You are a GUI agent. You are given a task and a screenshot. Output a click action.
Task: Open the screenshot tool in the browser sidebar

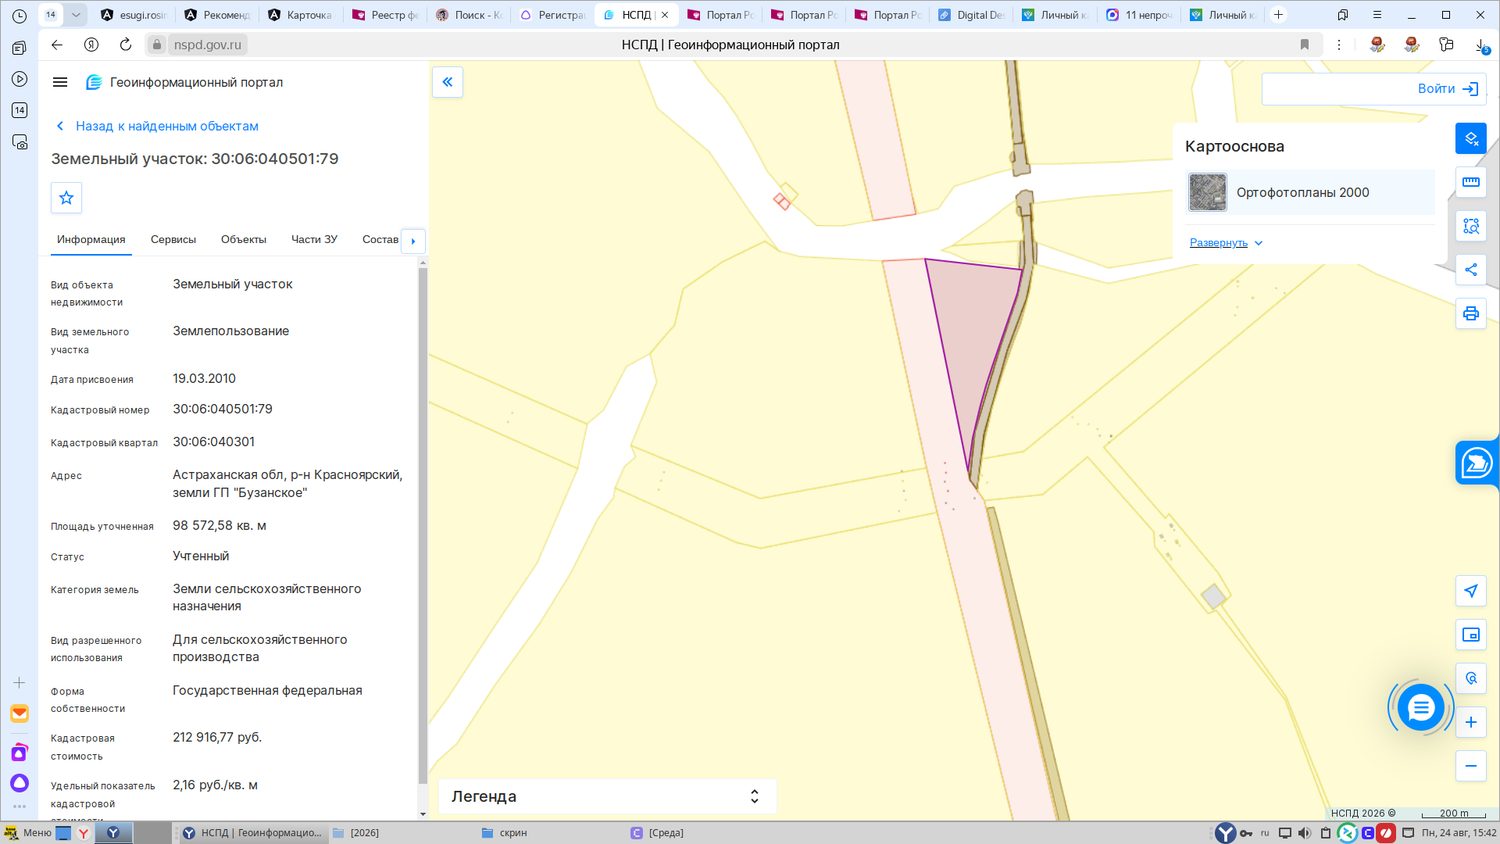(x=19, y=141)
